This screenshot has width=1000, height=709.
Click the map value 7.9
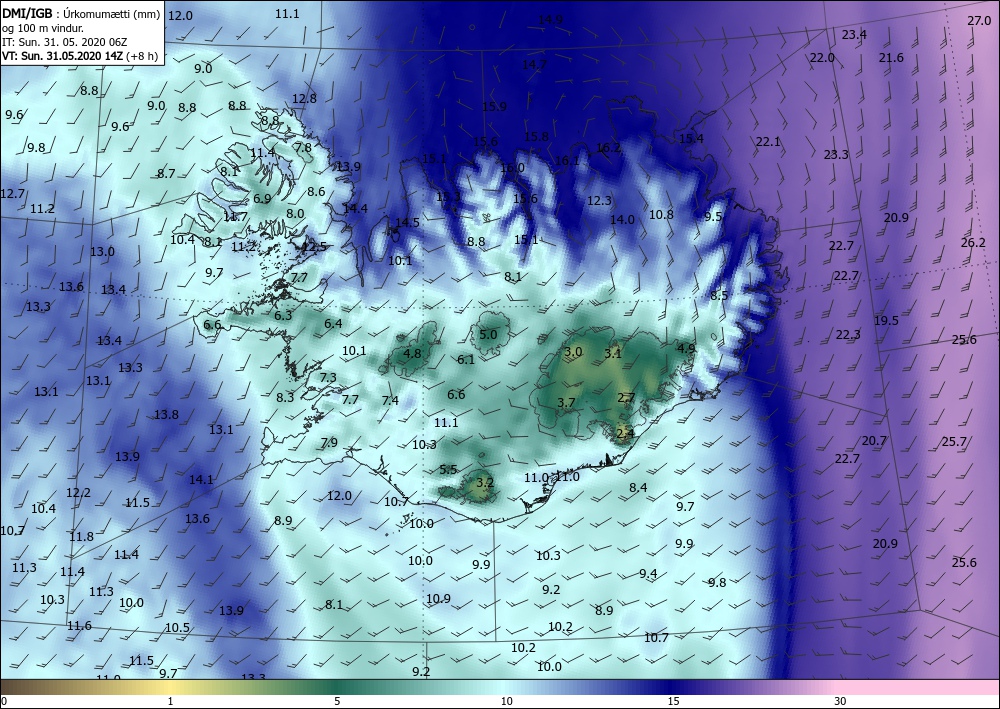coord(329,442)
